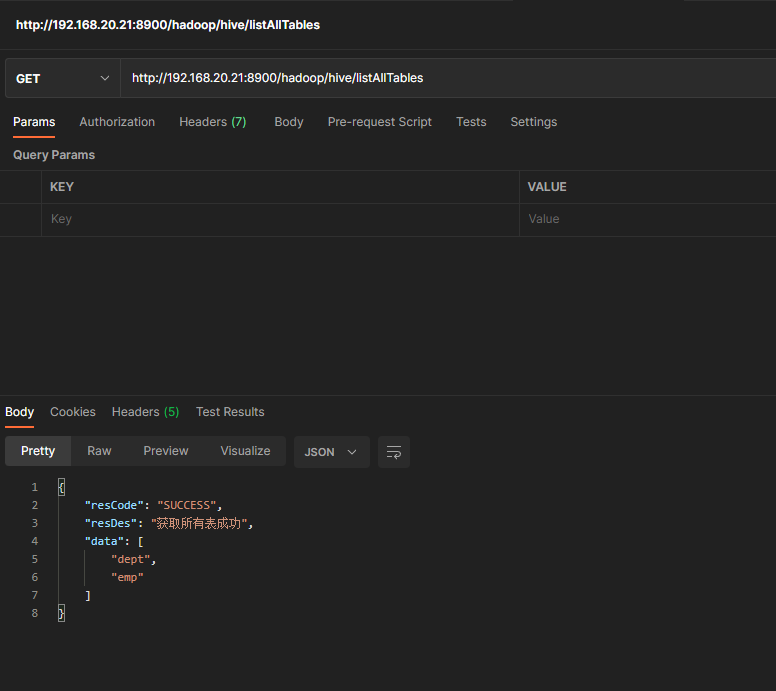Viewport: 776px width, 691px height.
Task: Open the Settings tab
Action: point(534,122)
